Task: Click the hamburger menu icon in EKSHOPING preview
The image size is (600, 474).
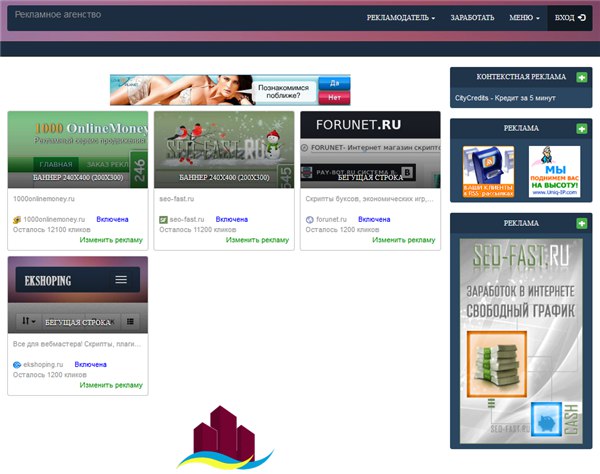Action: [121, 280]
